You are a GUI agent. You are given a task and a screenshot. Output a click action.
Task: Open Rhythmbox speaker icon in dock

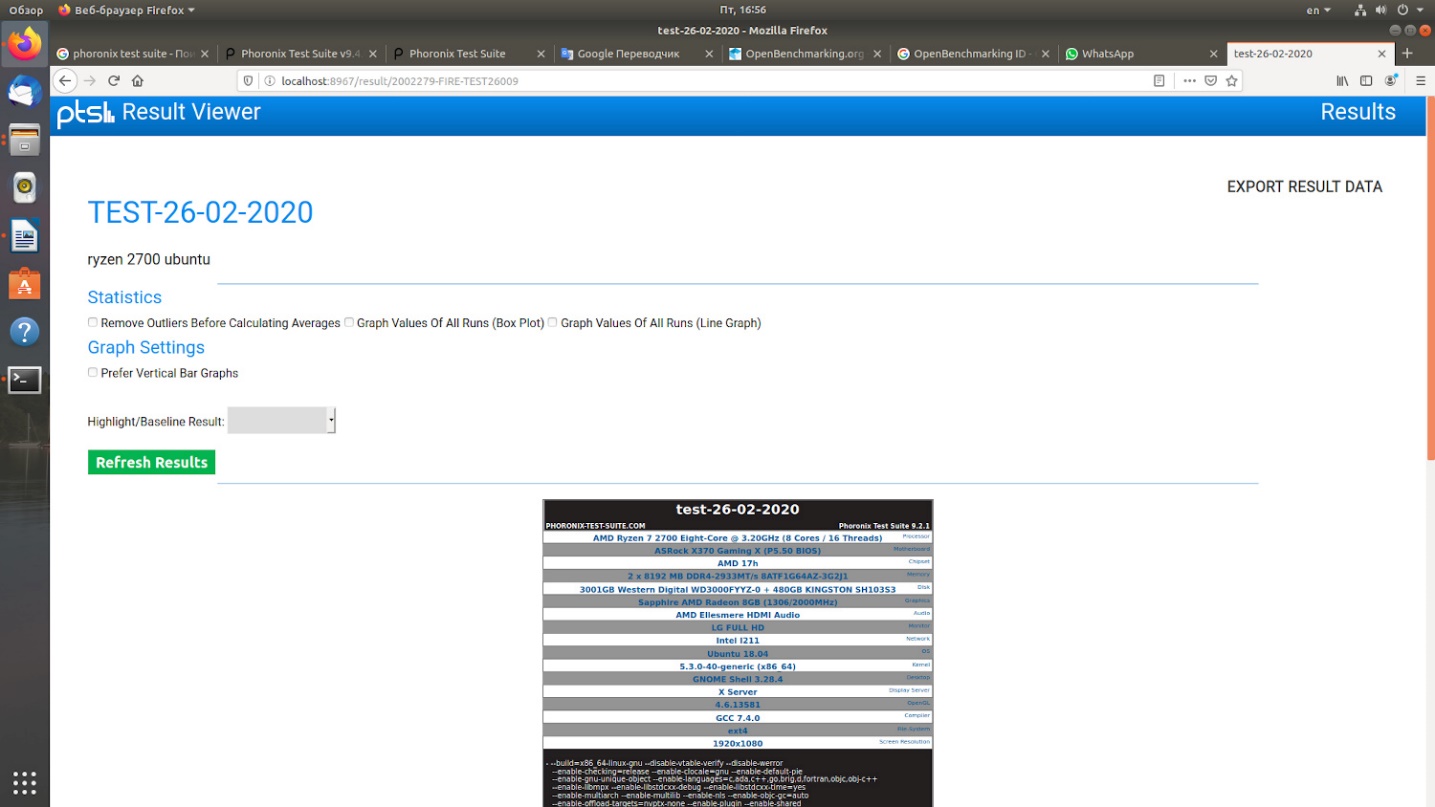tap(25, 187)
